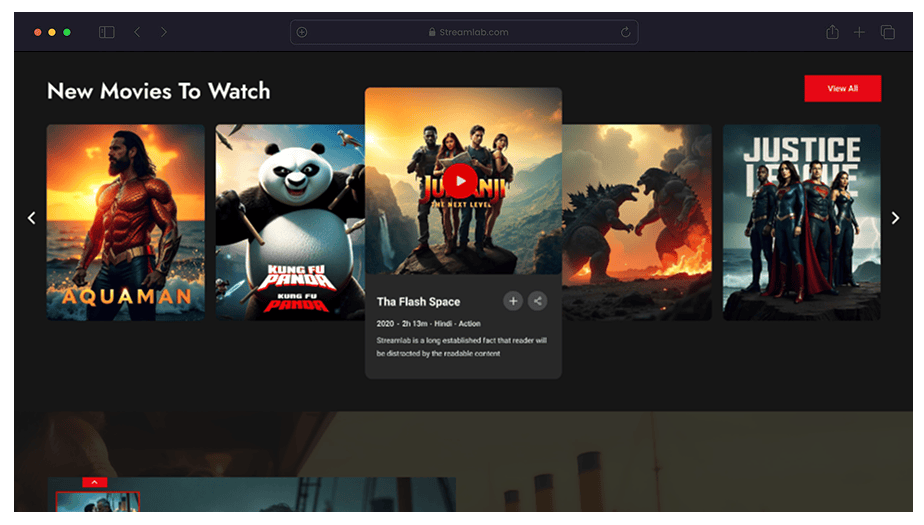Share the Tha Flash Space movie
Viewport: 924px width, 525px height.
click(538, 301)
